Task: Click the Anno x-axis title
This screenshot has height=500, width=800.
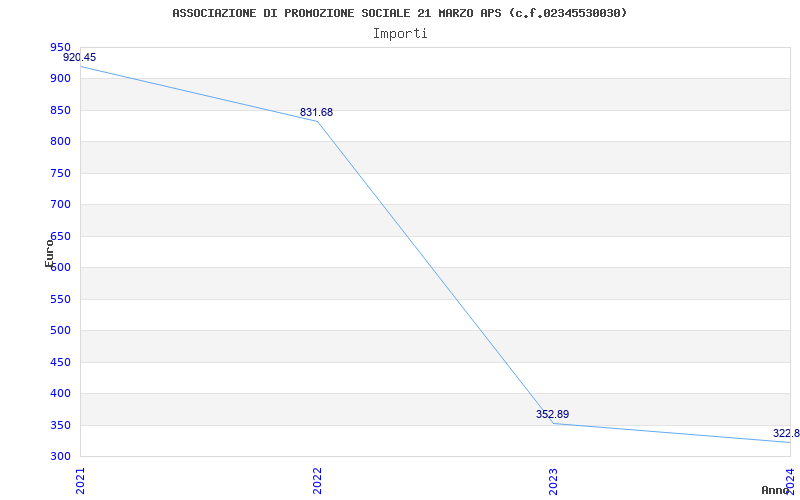Action: 775,490
